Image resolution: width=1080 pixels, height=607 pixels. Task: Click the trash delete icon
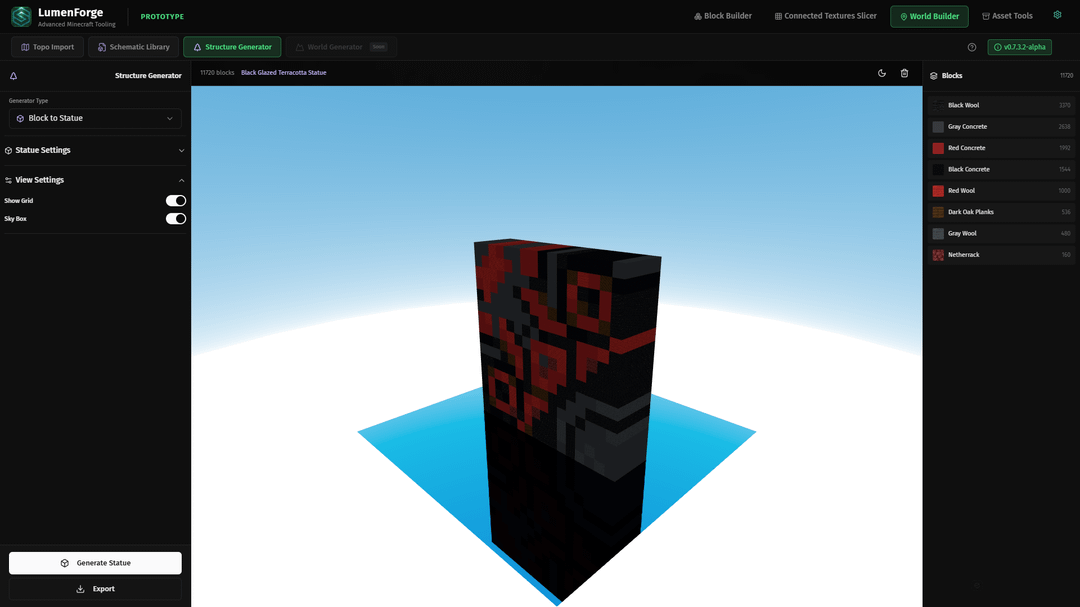point(904,73)
